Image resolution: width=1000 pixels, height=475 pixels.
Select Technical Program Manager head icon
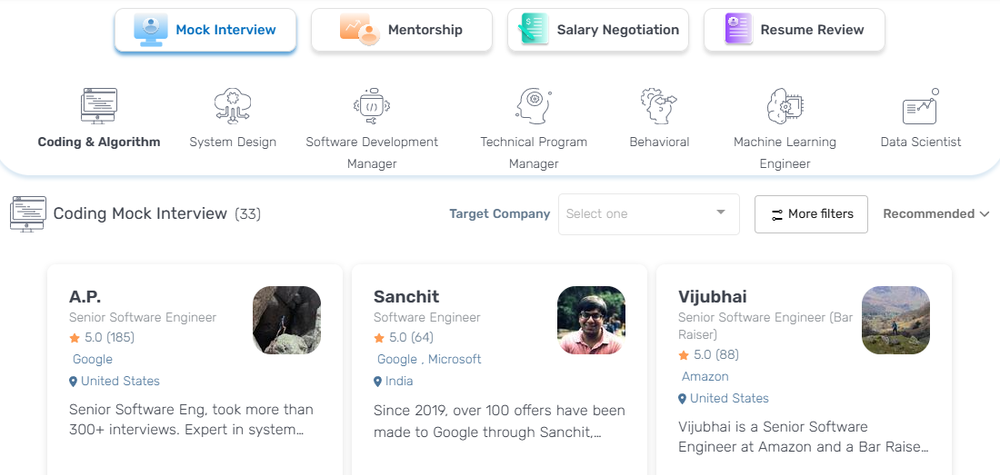533,106
